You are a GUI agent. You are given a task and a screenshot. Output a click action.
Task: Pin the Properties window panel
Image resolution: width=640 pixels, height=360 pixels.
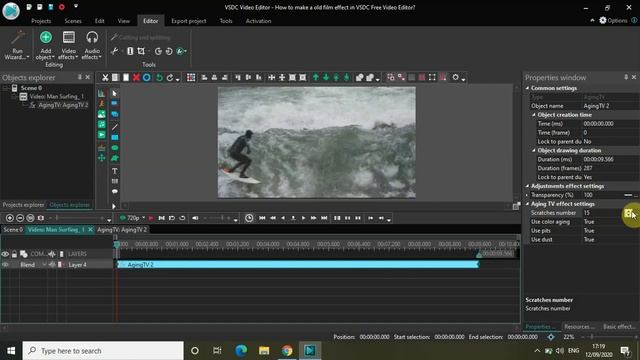(626, 77)
